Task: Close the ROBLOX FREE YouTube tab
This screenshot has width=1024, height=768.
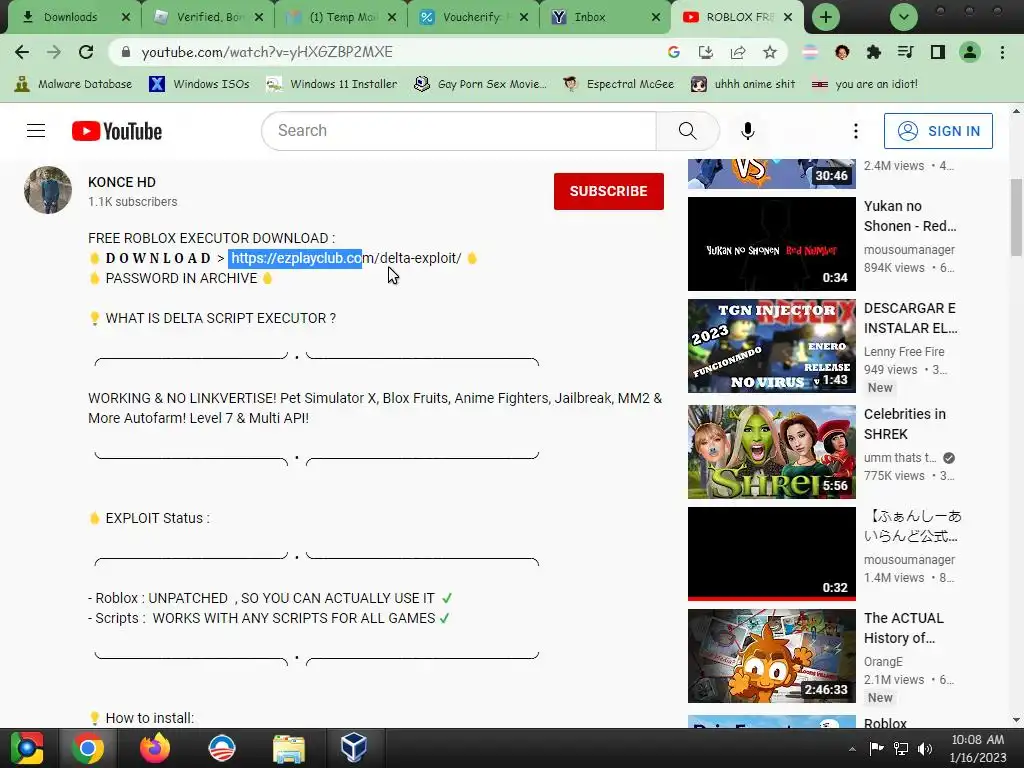Action: click(x=788, y=17)
